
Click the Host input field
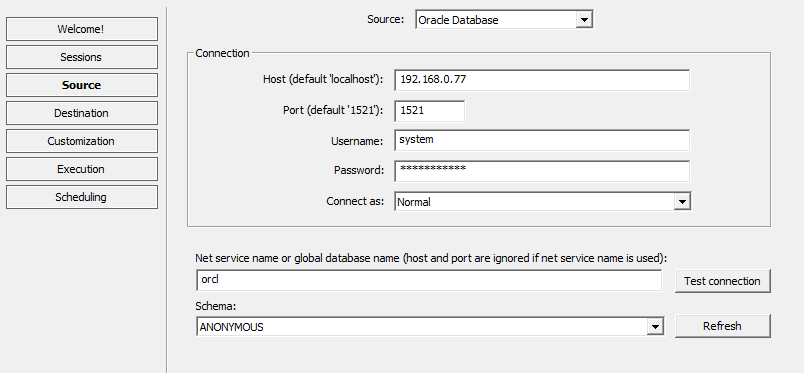[542, 80]
